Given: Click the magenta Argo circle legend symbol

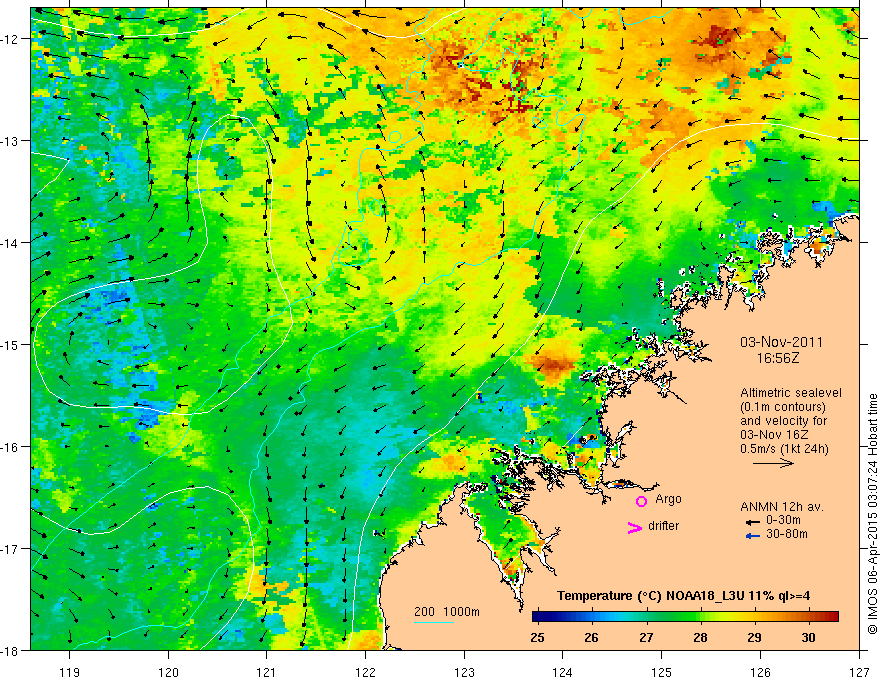Looking at the screenshot, I should [641, 501].
